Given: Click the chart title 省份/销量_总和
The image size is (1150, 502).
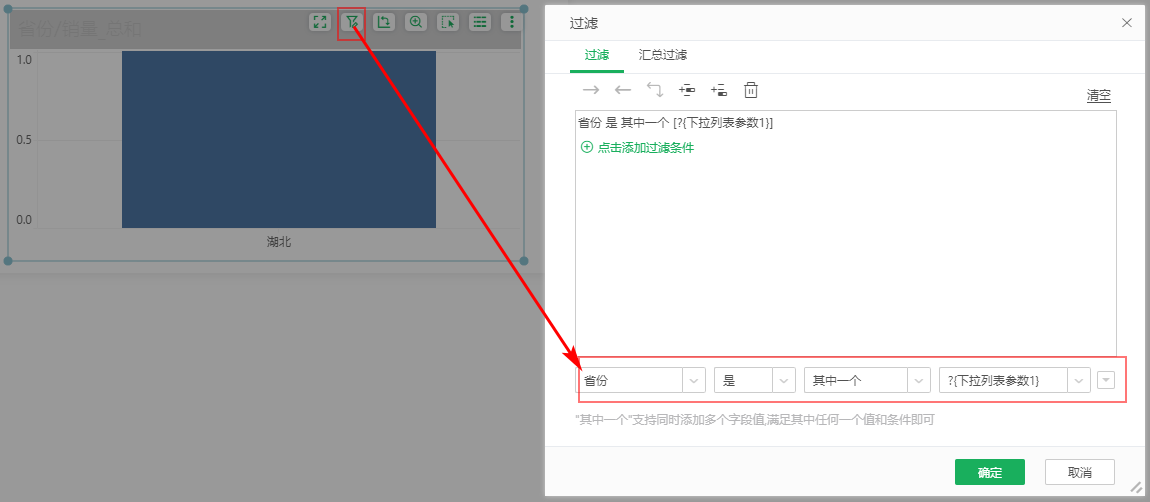Looking at the screenshot, I should [x=80, y=29].
